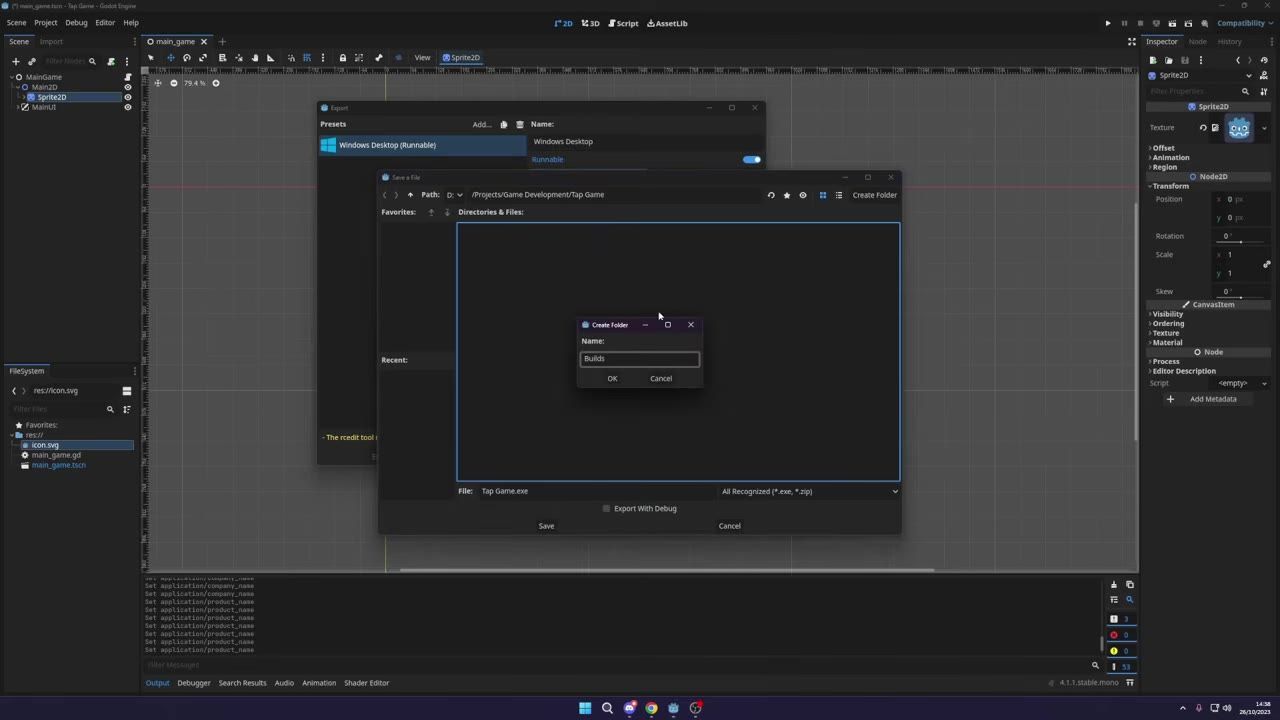Toggle error messages filter in Output

tap(1120, 635)
